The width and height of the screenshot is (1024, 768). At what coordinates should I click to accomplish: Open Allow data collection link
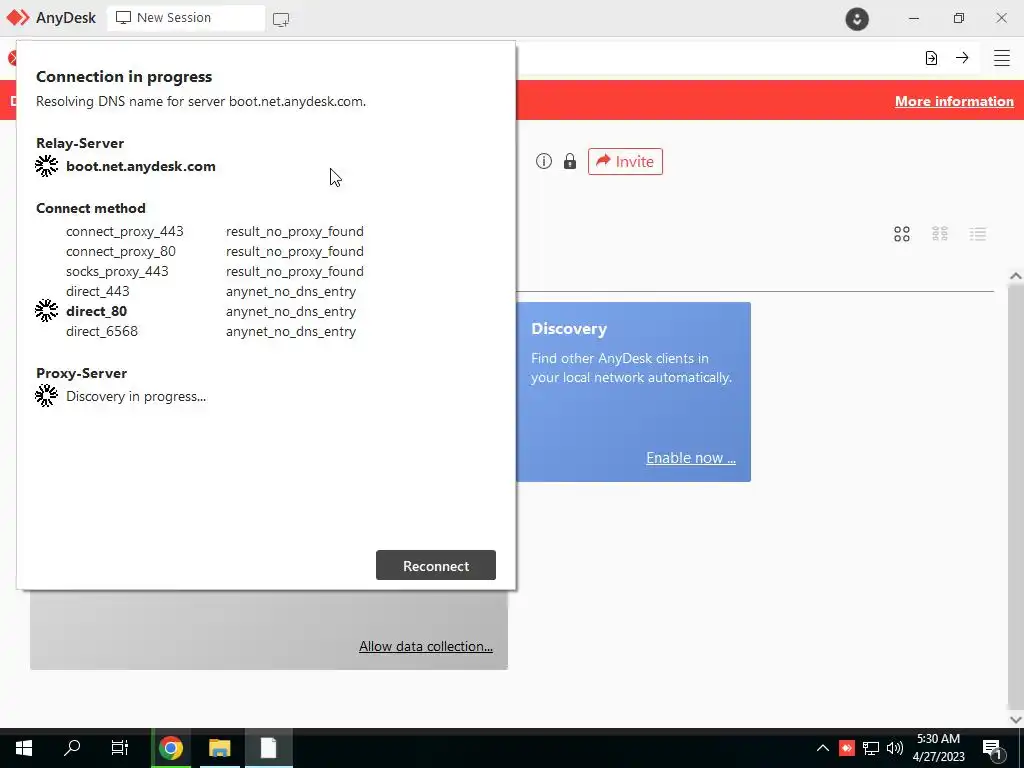(x=426, y=646)
